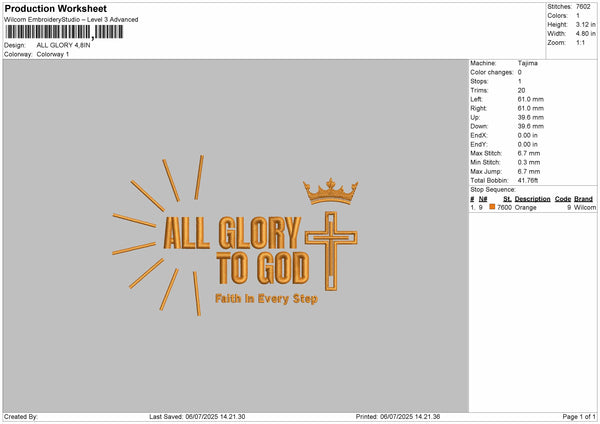The height and width of the screenshot is (424, 600).
Task: Click the 'Last Saved: 06/07/2025' footer text
Action: 197,417
